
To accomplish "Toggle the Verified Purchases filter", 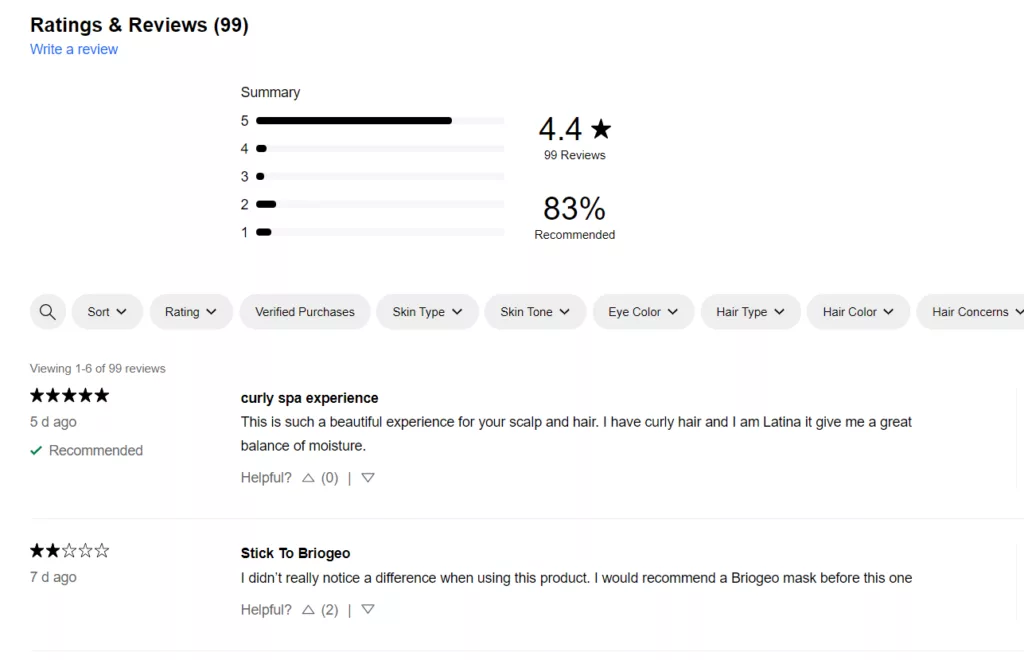I will point(304,311).
